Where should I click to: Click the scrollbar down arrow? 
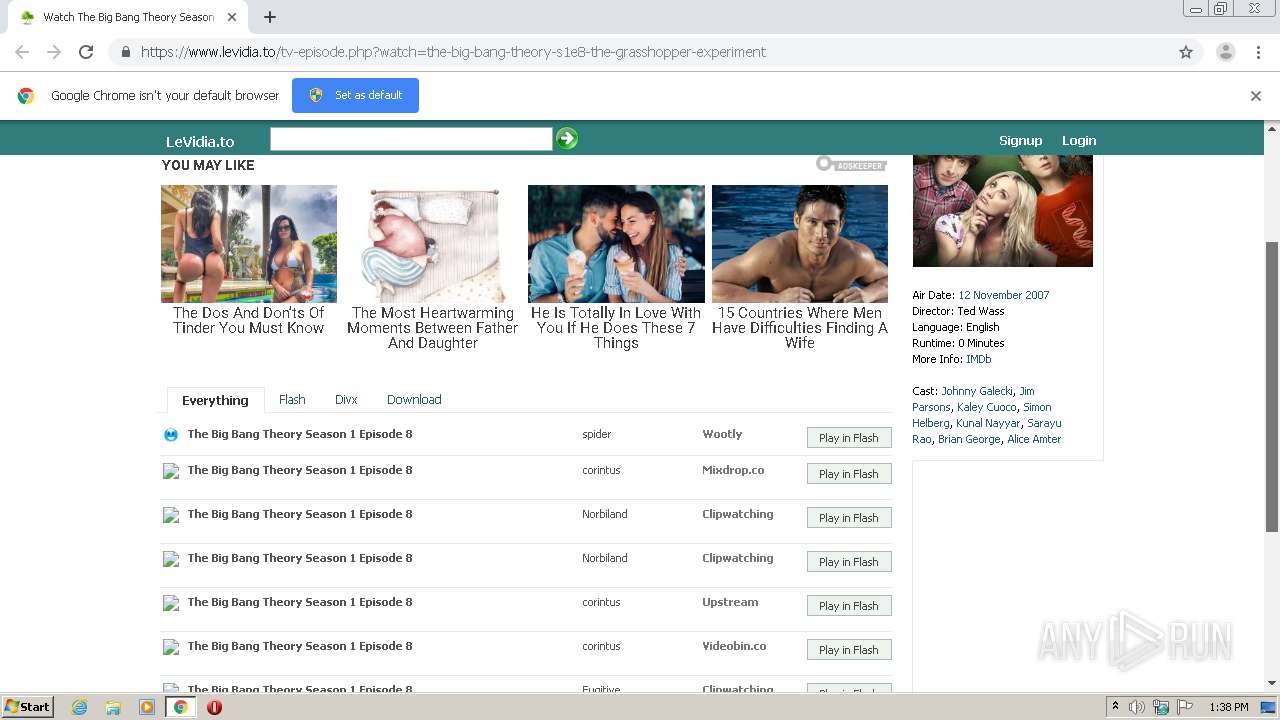[1272, 683]
